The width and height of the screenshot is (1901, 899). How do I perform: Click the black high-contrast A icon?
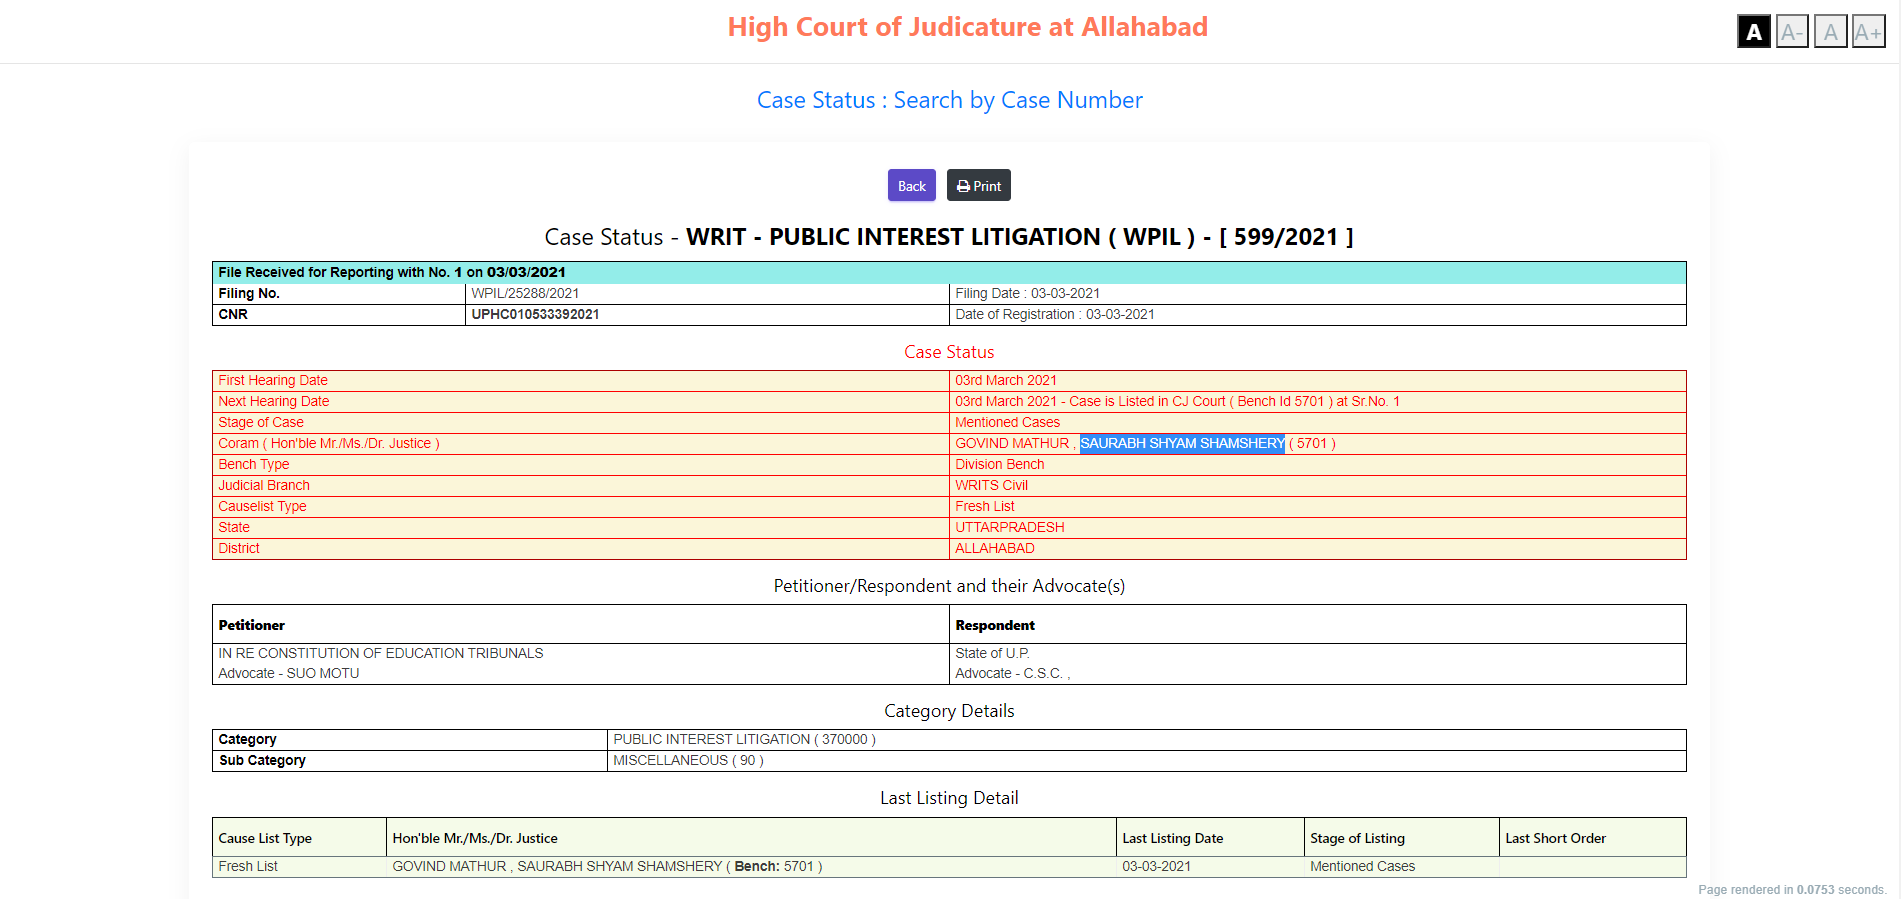tap(1753, 32)
